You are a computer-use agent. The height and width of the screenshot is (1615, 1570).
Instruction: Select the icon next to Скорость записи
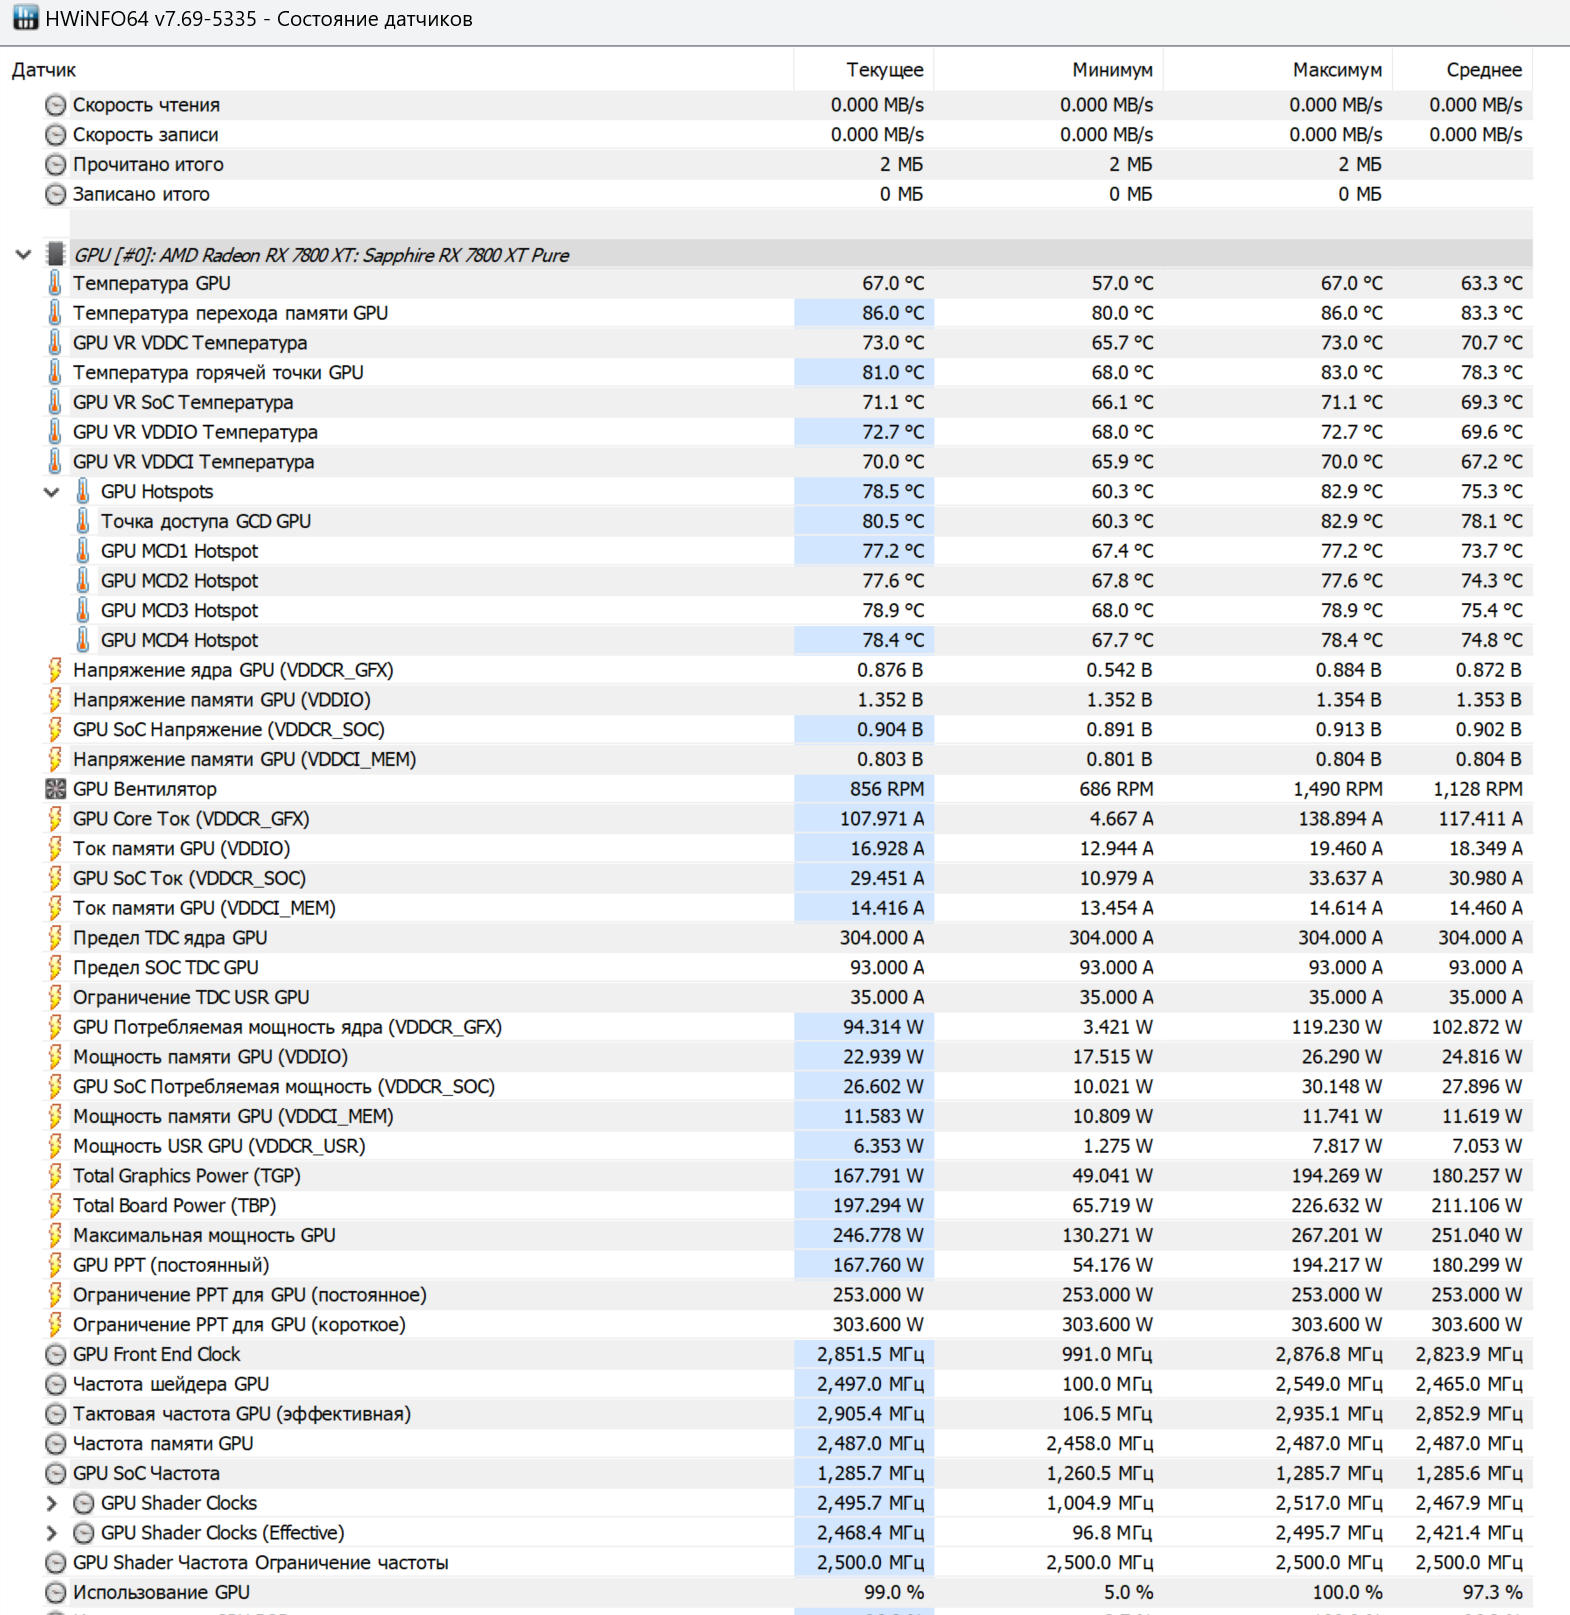pyautogui.click(x=56, y=135)
